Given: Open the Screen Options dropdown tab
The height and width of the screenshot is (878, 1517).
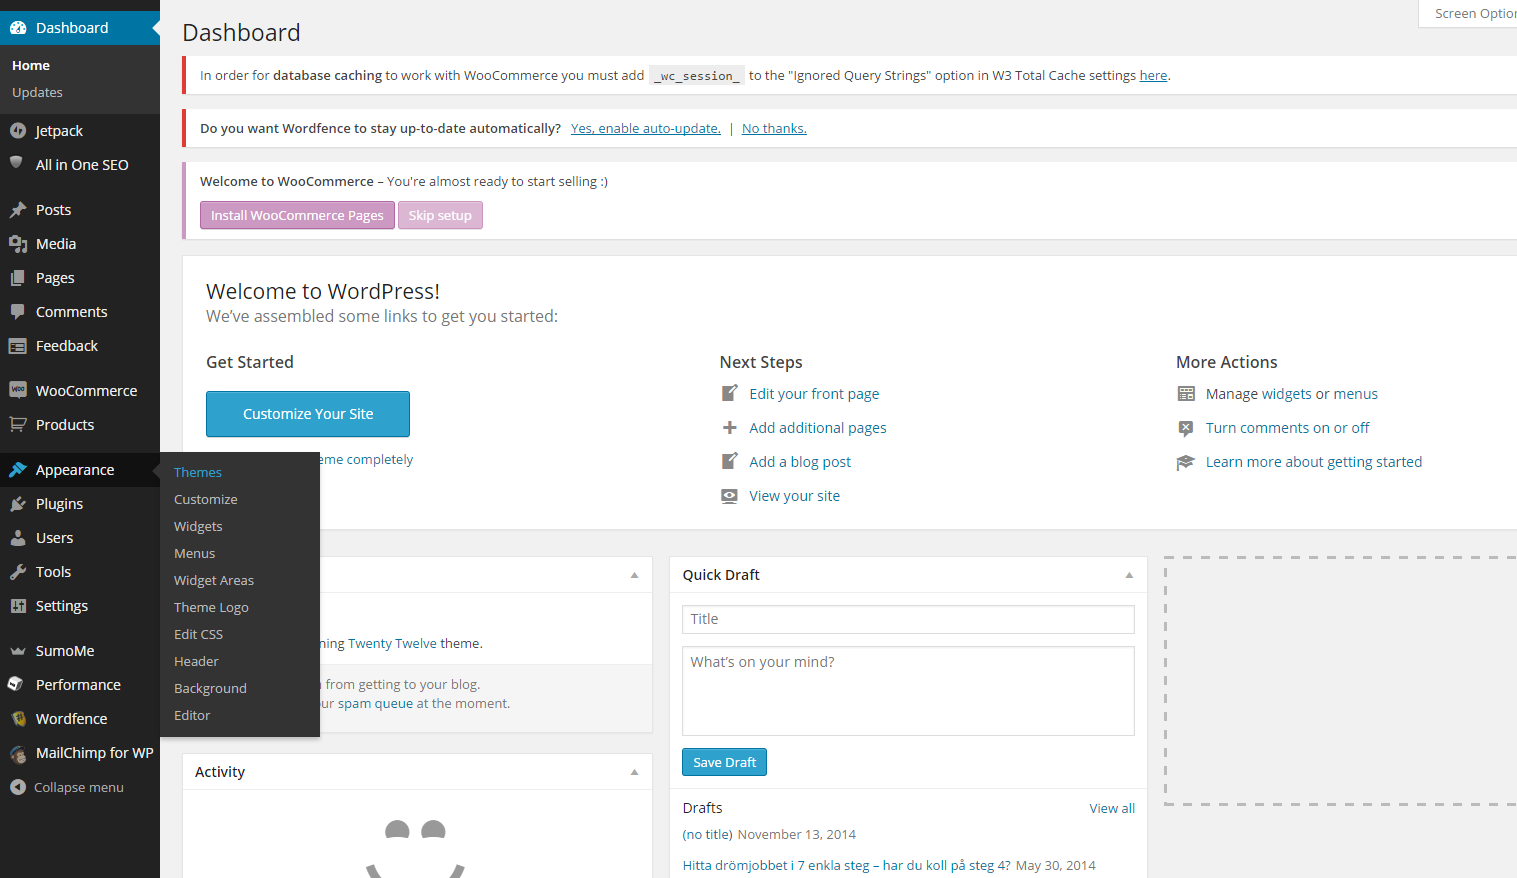Looking at the screenshot, I should coord(1468,13).
